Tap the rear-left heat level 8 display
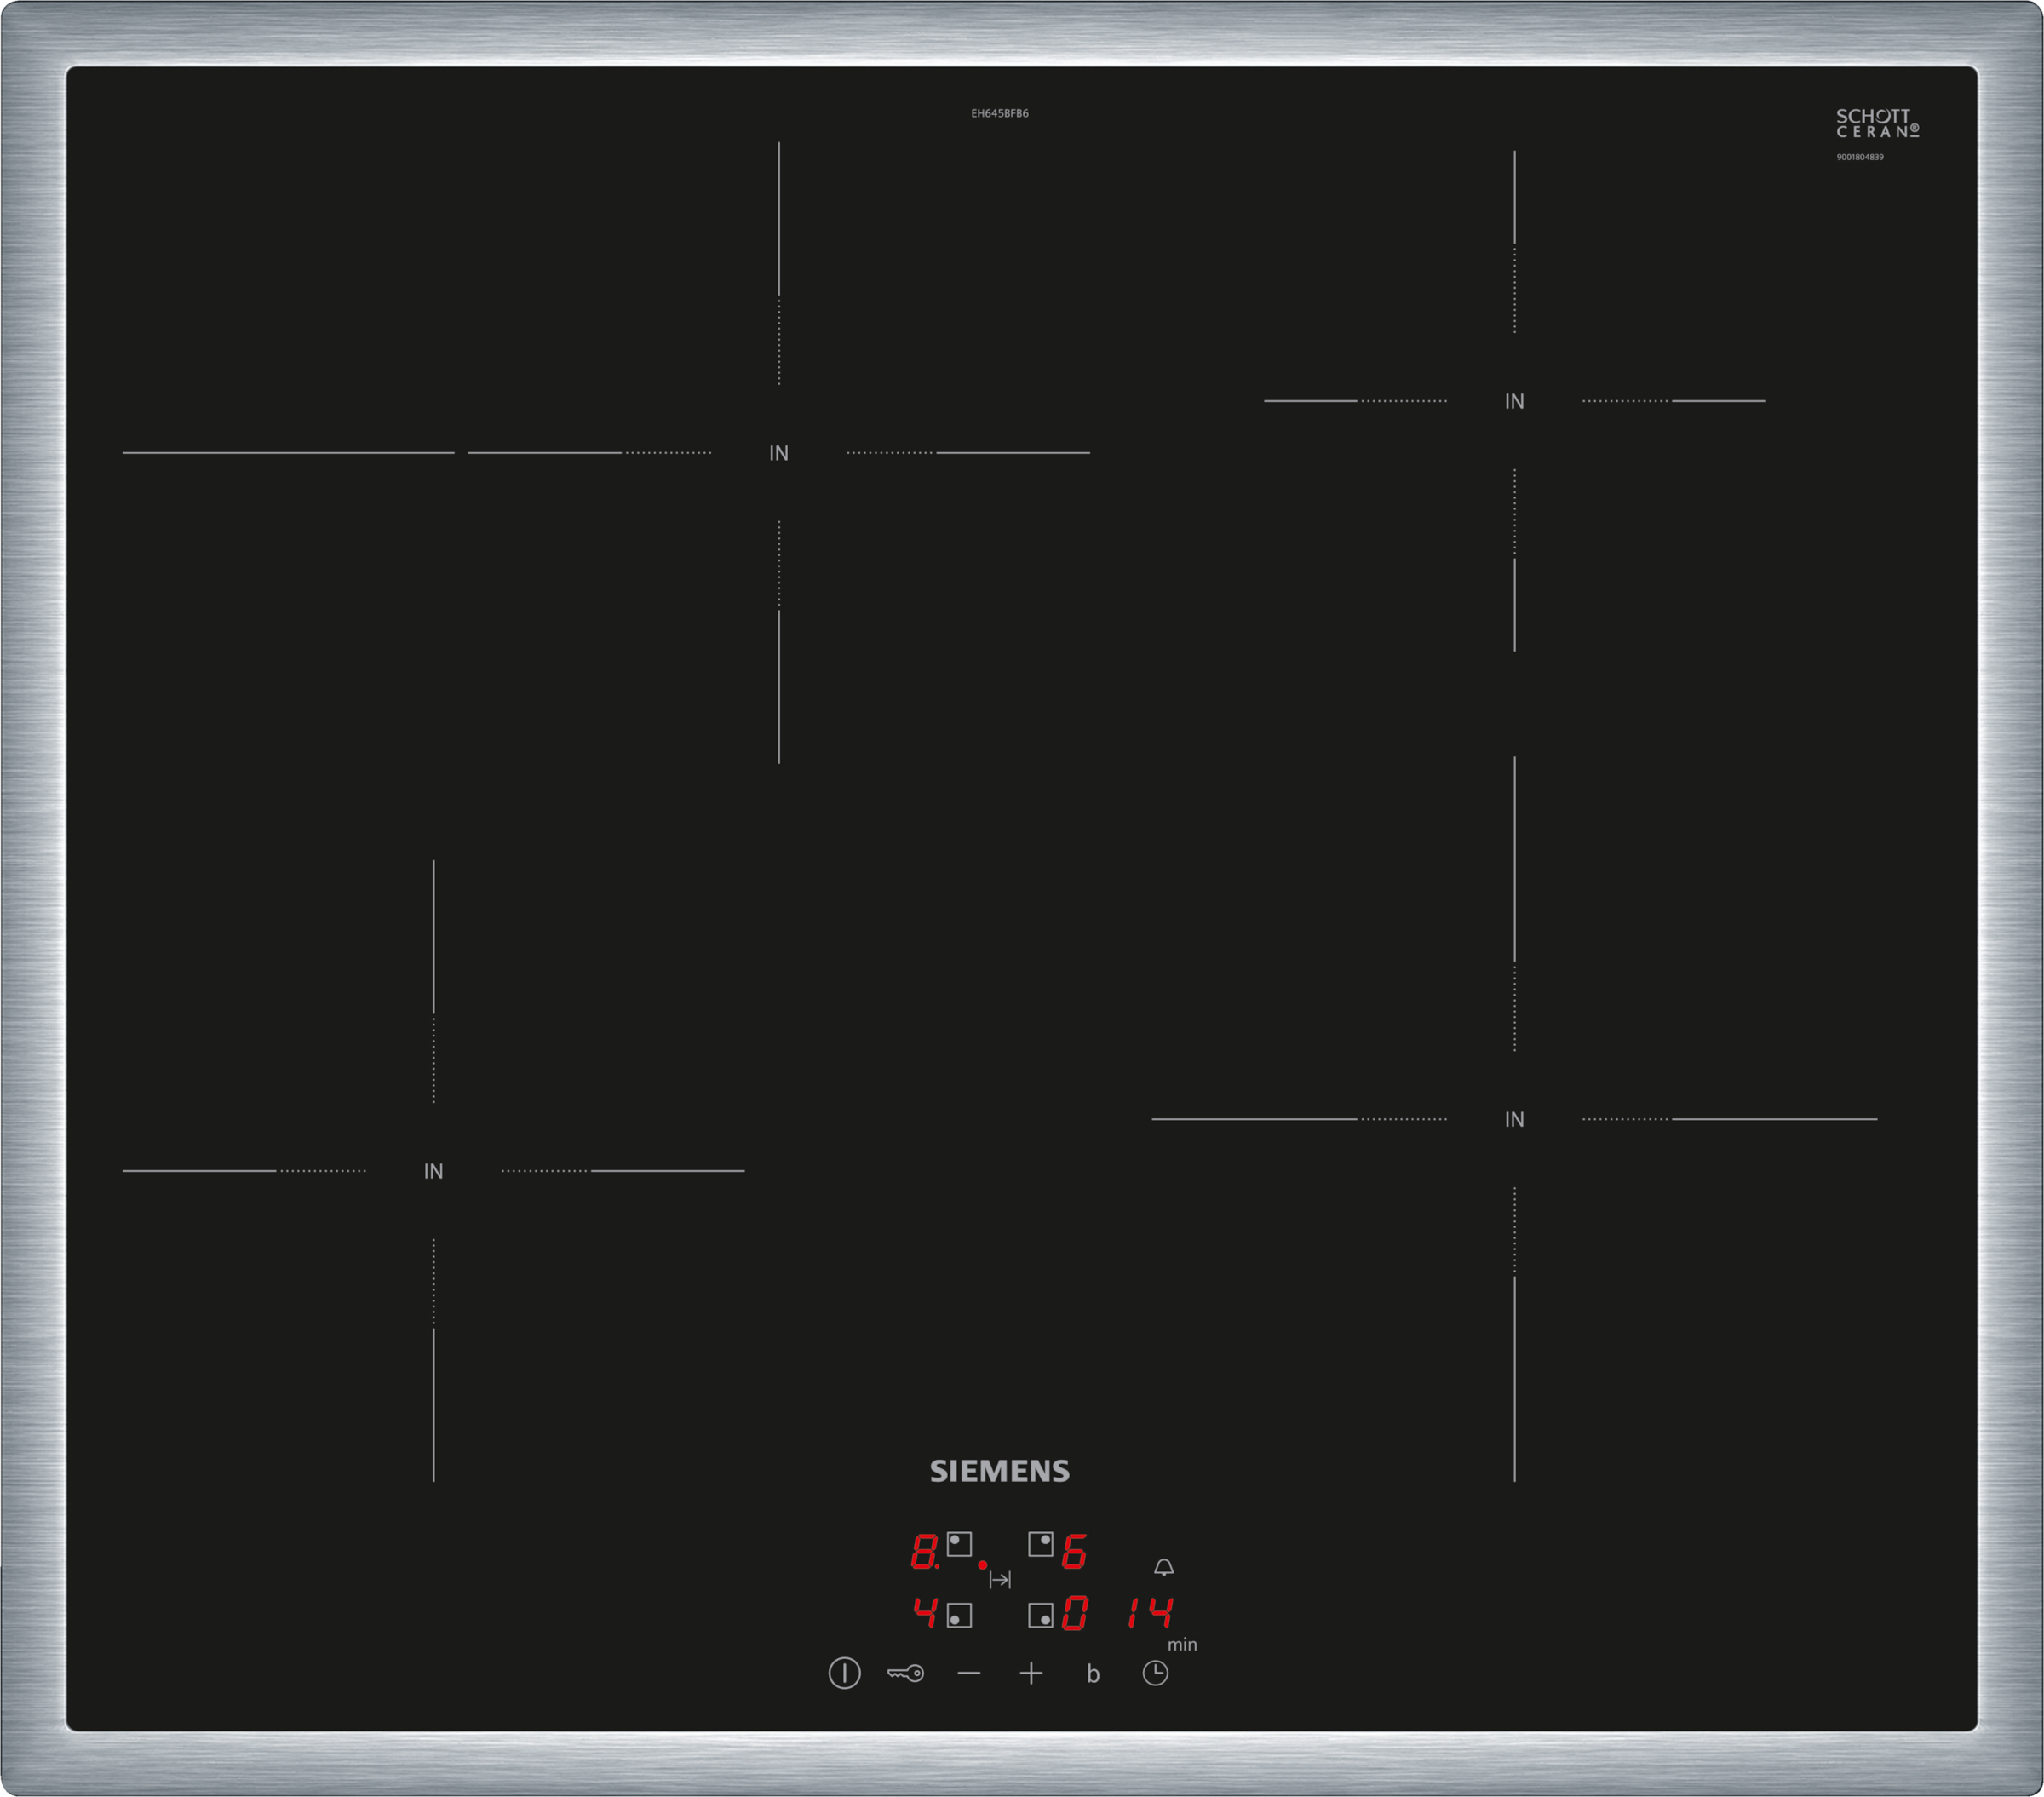The image size is (2044, 1797). click(924, 1551)
